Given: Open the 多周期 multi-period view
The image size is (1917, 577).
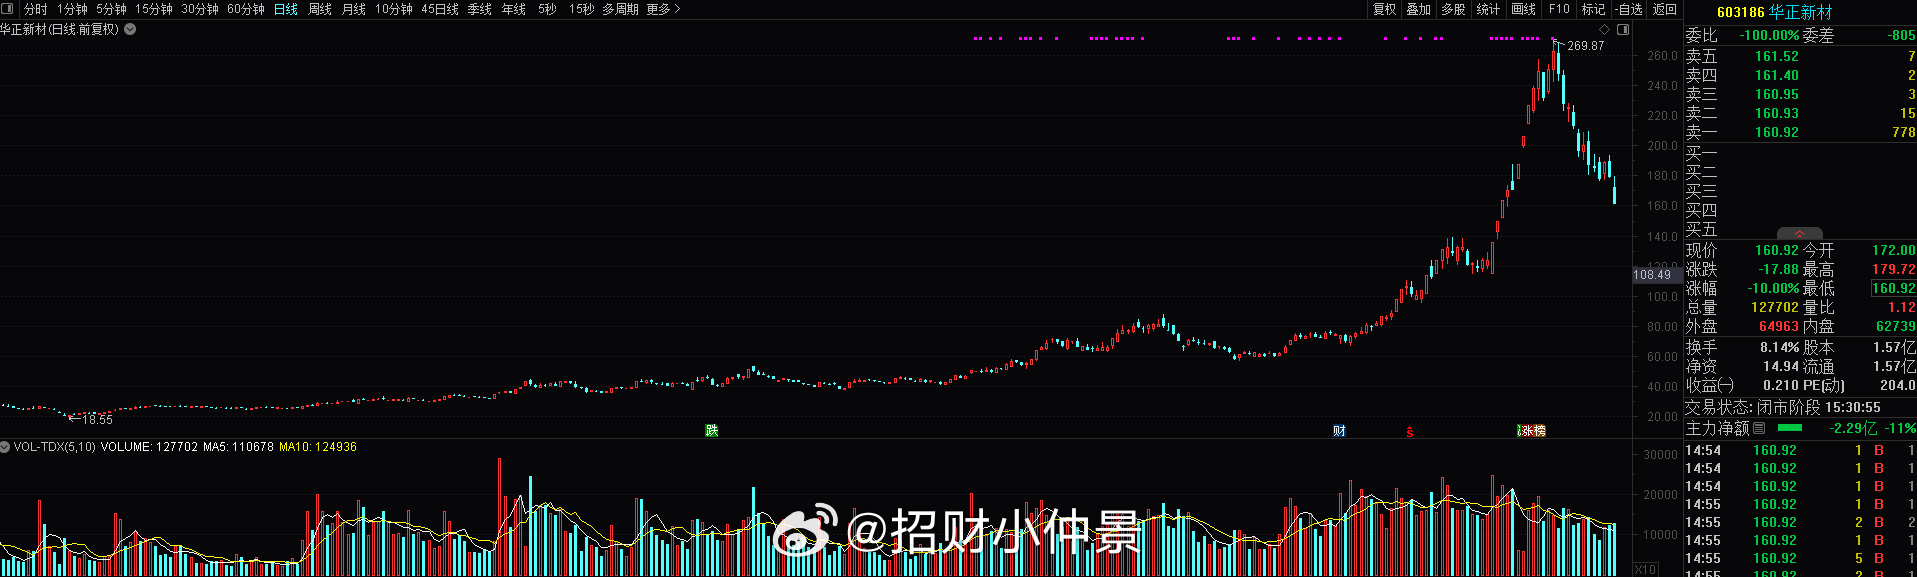Looking at the screenshot, I should point(621,9).
